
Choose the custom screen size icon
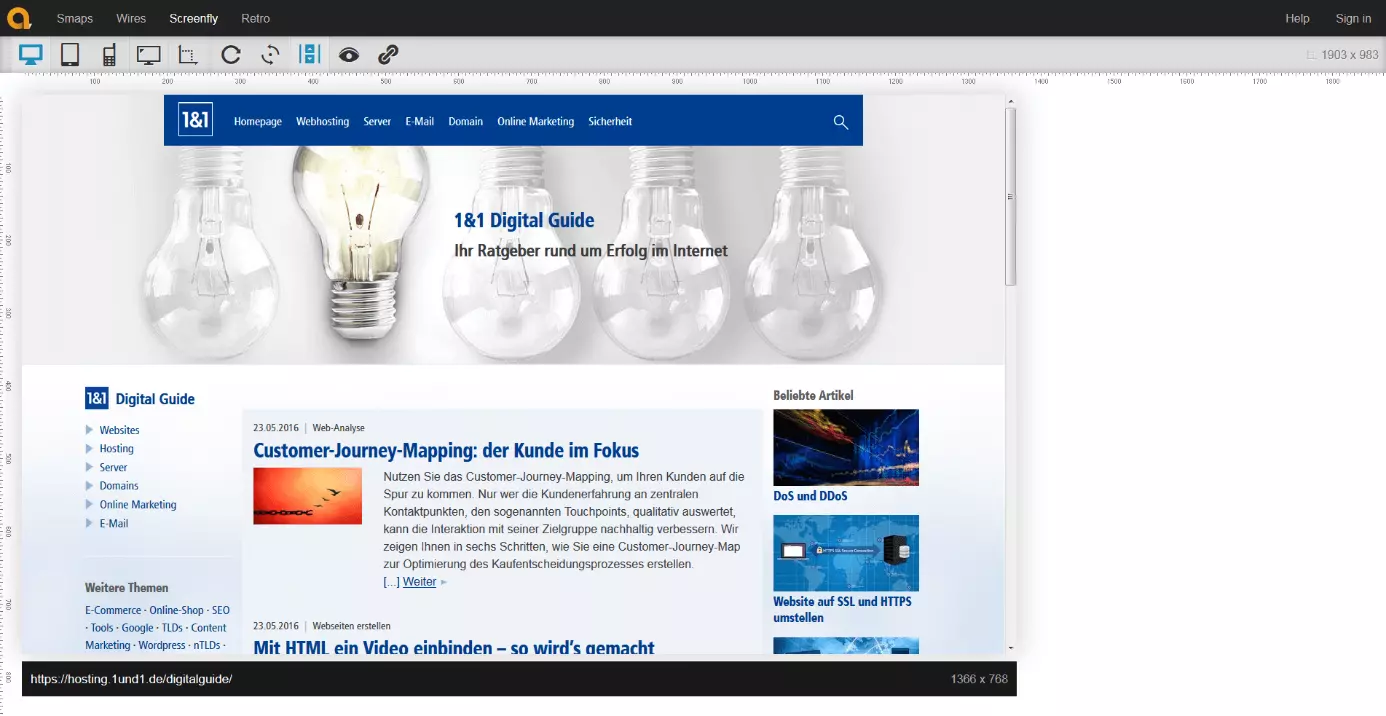click(x=188, y=55)
